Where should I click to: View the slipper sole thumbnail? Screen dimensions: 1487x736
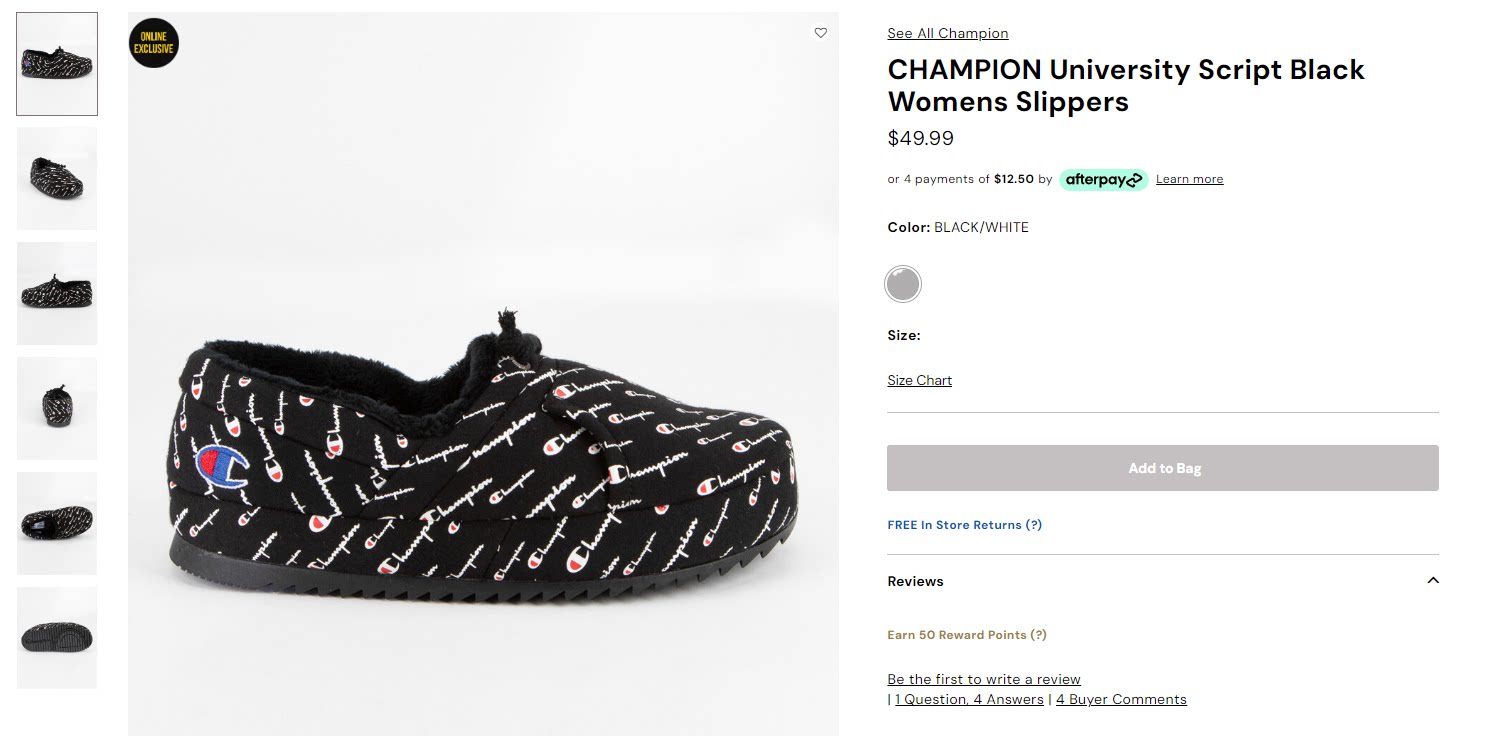57,638
